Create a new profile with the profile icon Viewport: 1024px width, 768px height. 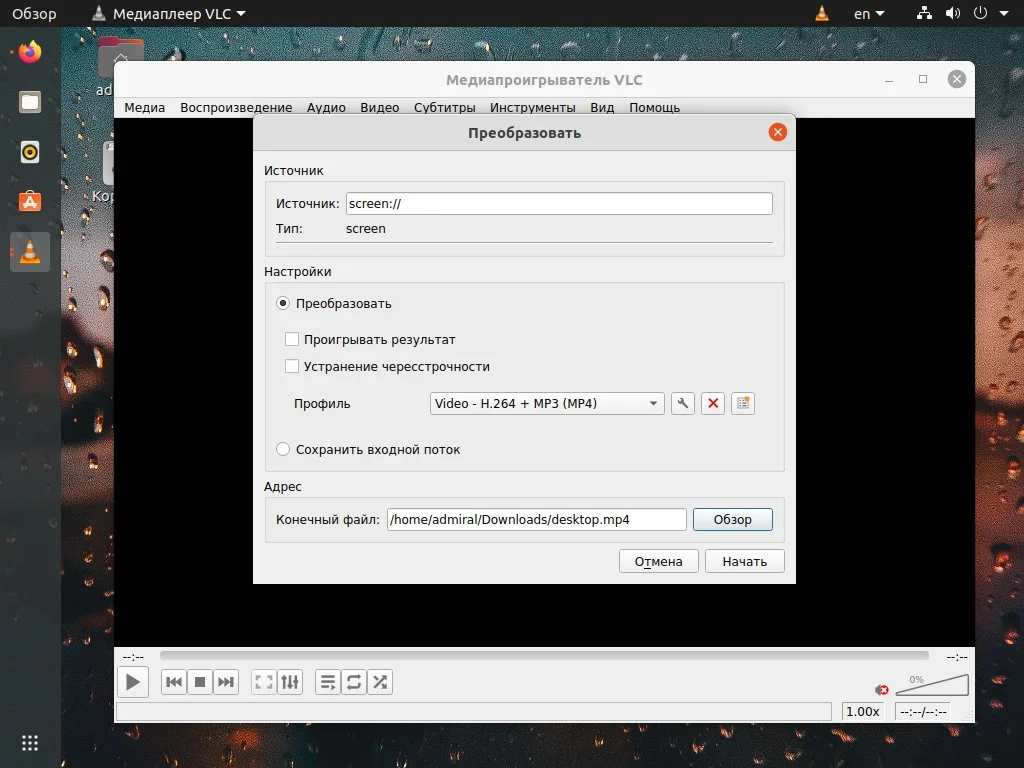click(743, 403)
